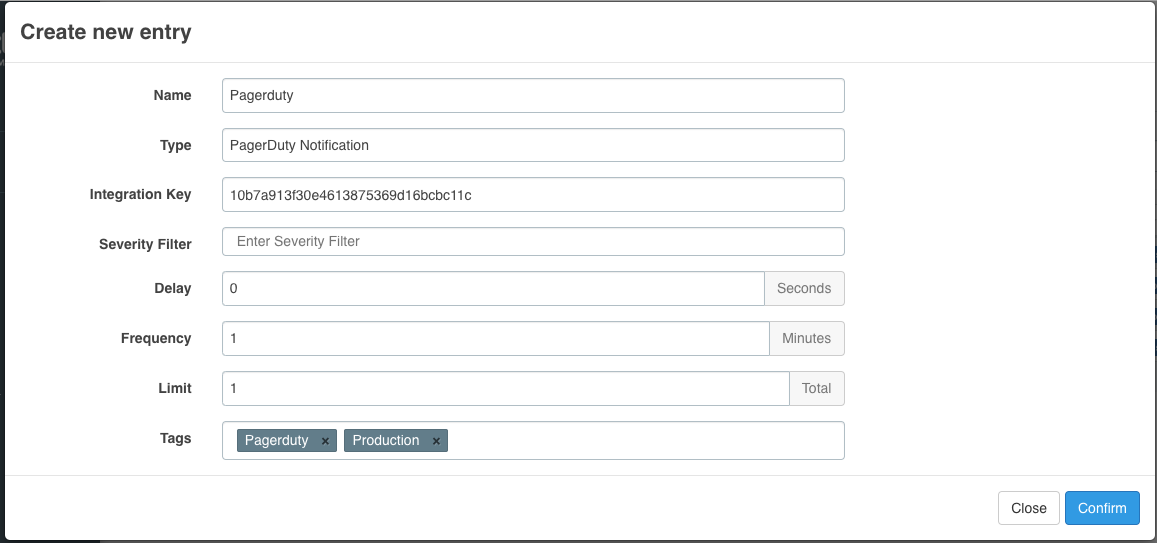The width and height of the screenshot is (1157, 543).
Task: Click the Minutes unit addon
Action: pos(806,338)
